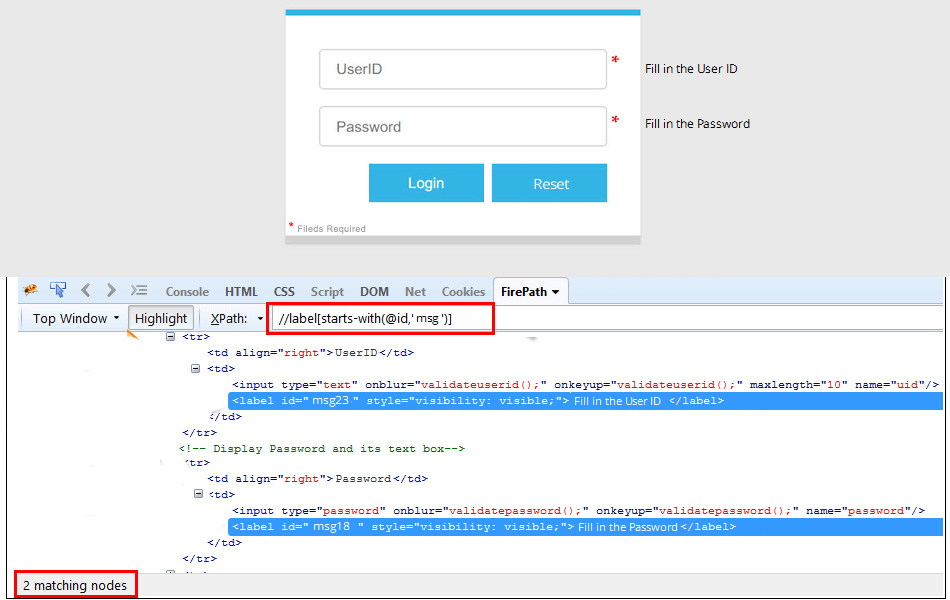Click 'Fill in the Password' page message
950x600 pixels.
[697, 124]
